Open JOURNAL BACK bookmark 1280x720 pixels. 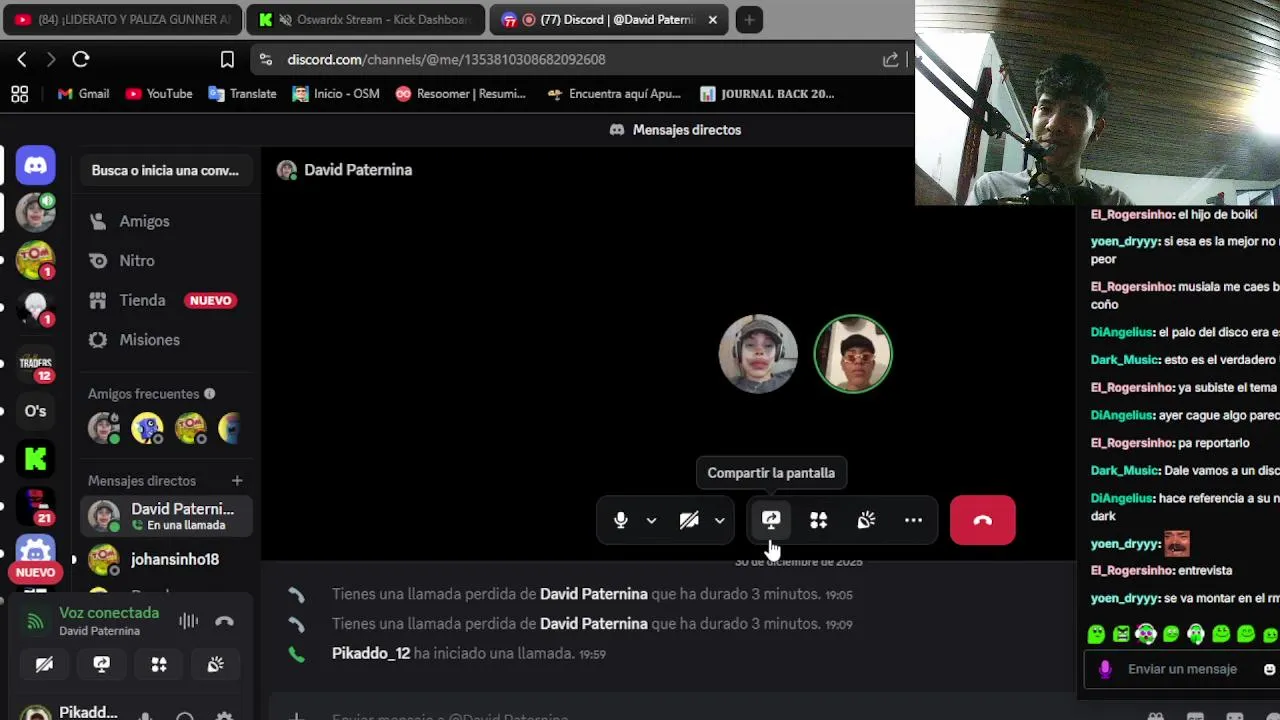click(x=767, y=94)
